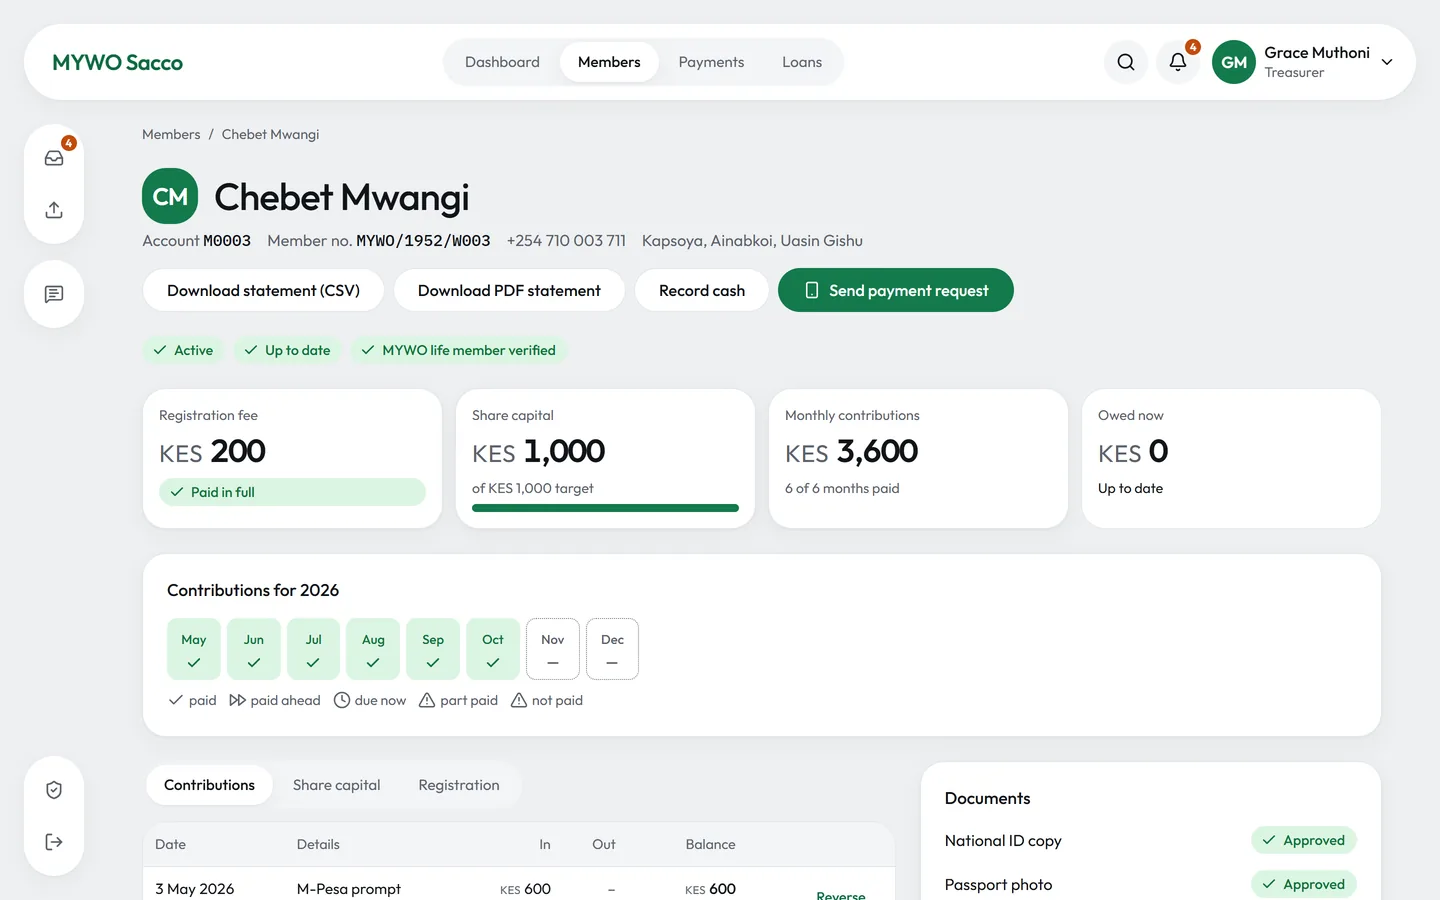Click account number M0003

tap(227, 240)
